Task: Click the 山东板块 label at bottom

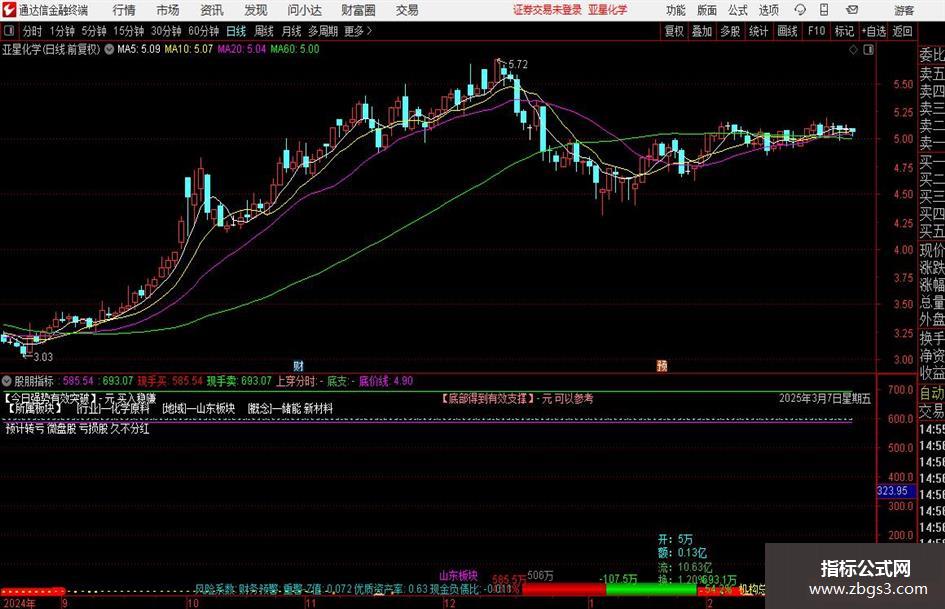Action: coord(458,575)
